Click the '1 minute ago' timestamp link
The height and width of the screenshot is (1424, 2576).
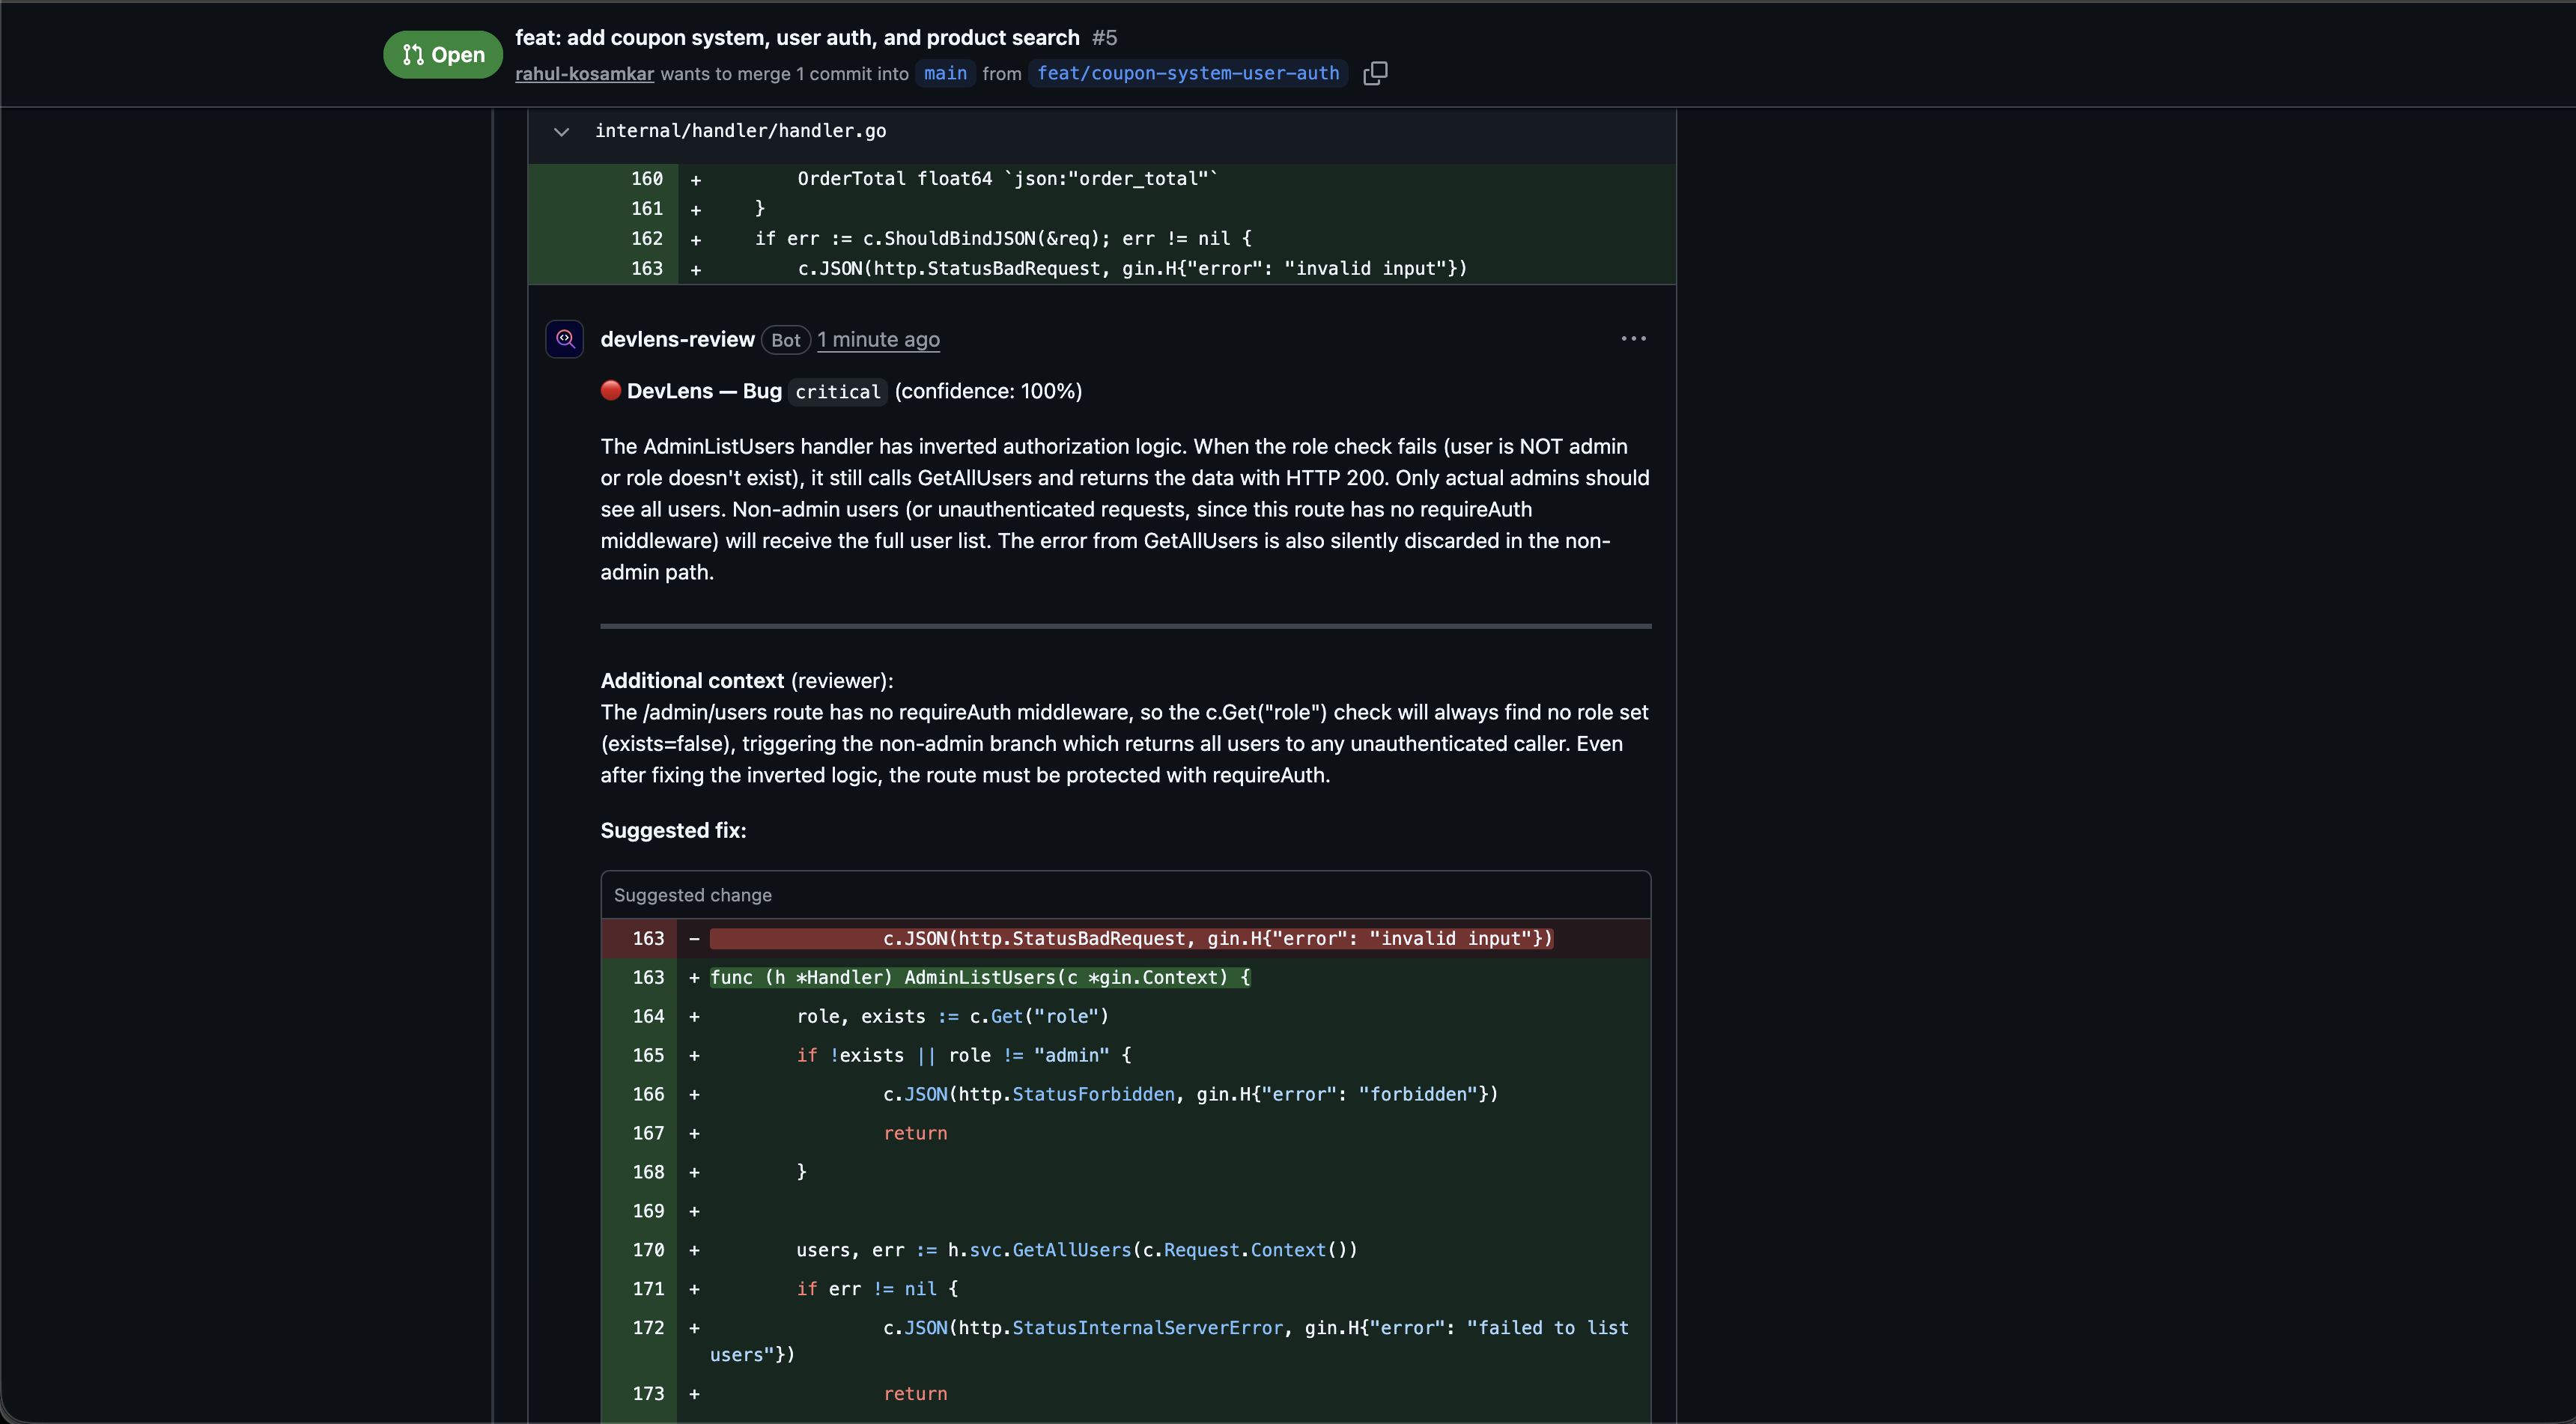click(878, 339)
